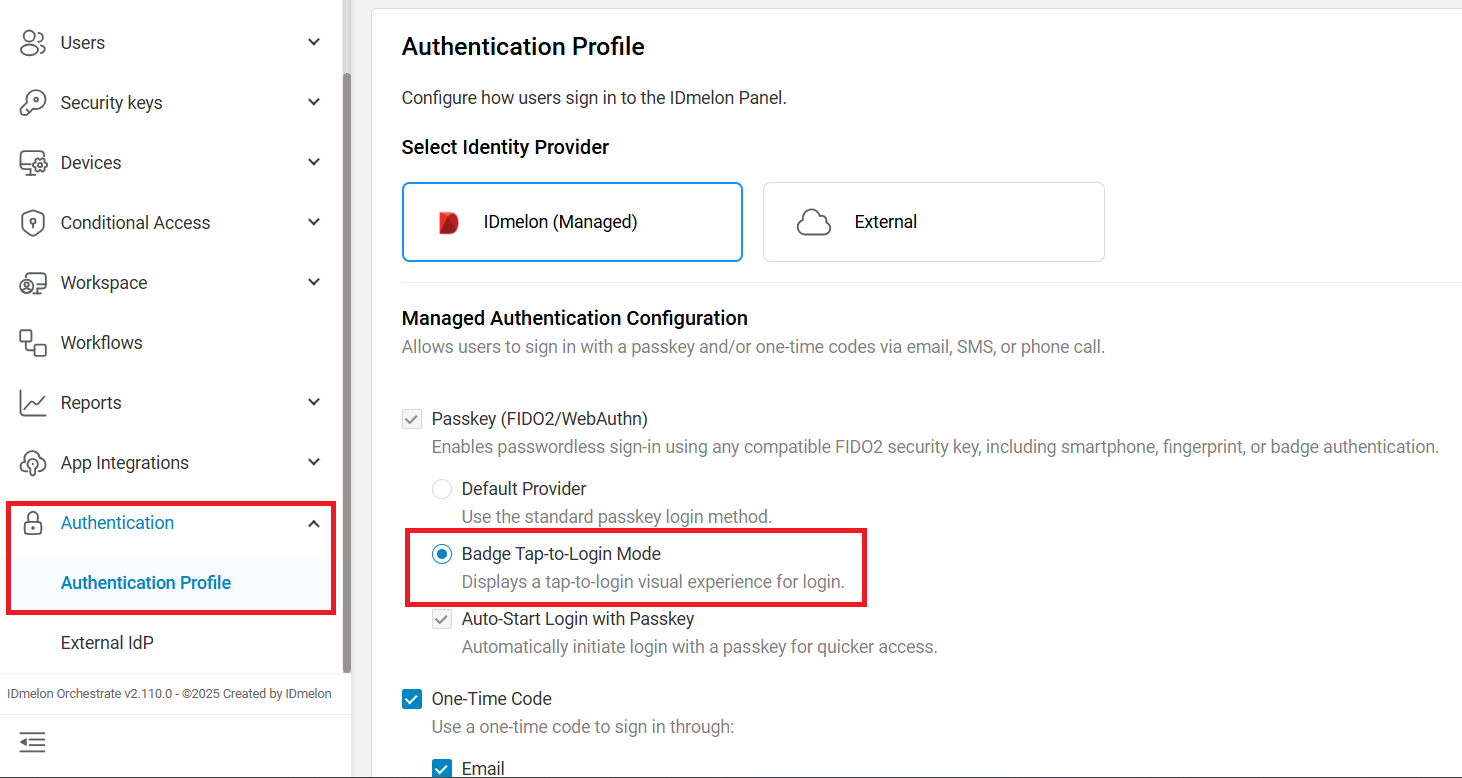Choose the Default Provider login method
The height and width of the screenshot is (778, 1462).
pos(441,488)
